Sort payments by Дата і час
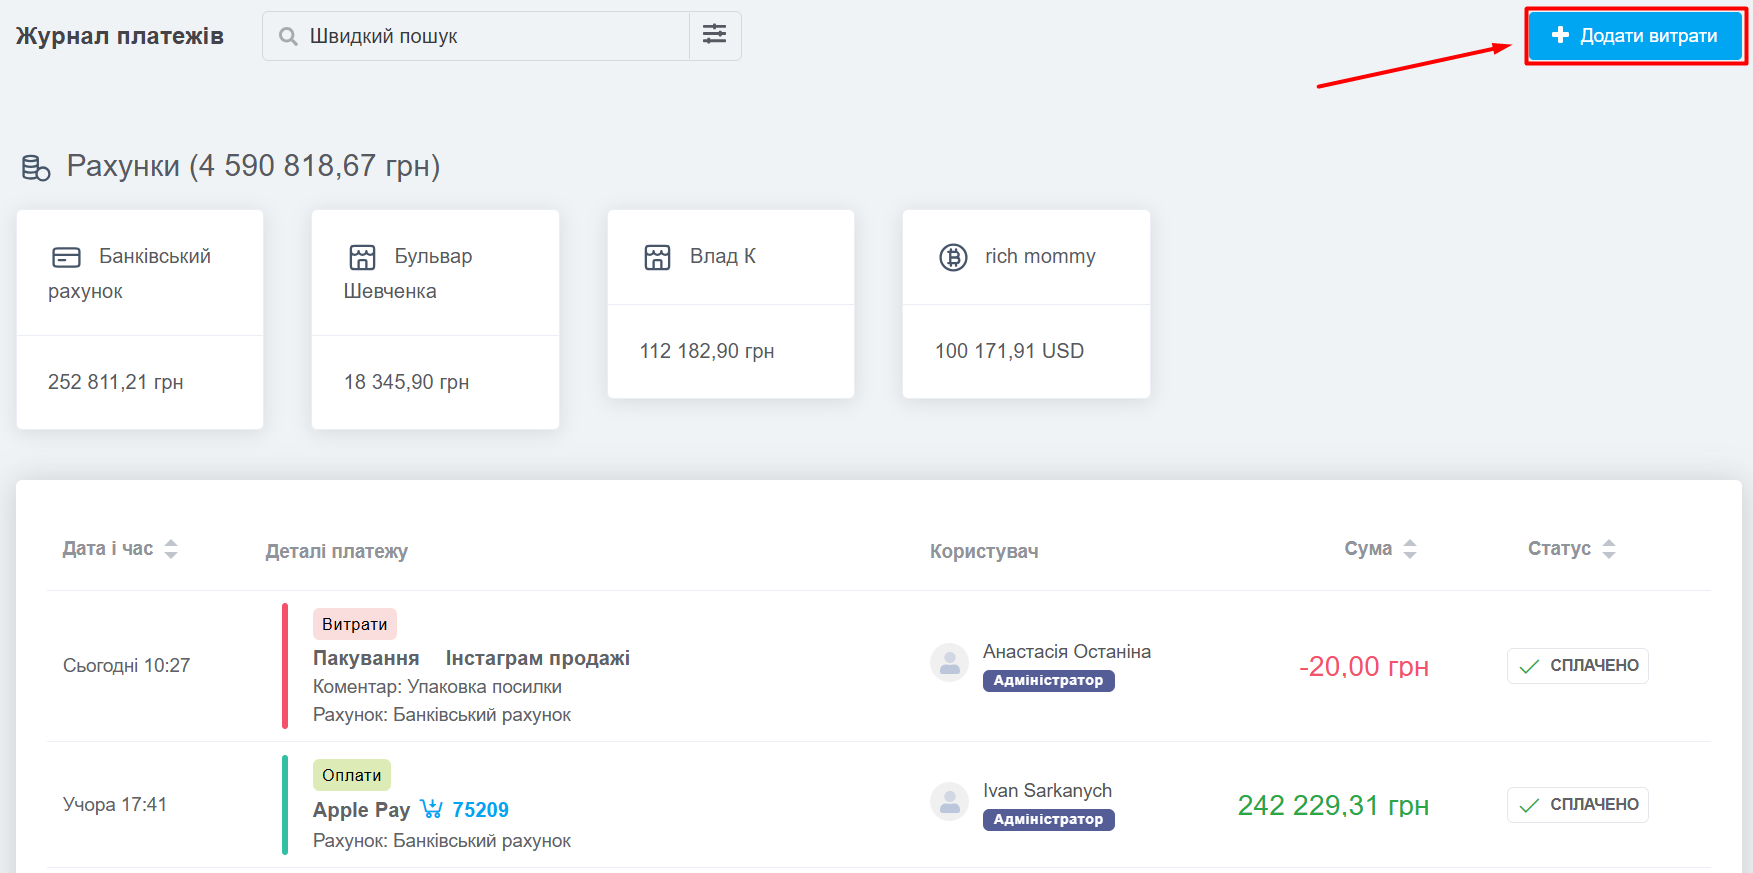The height and width of the screenshot is (873, 1753). pyautogui.click(x=171, y=549)
